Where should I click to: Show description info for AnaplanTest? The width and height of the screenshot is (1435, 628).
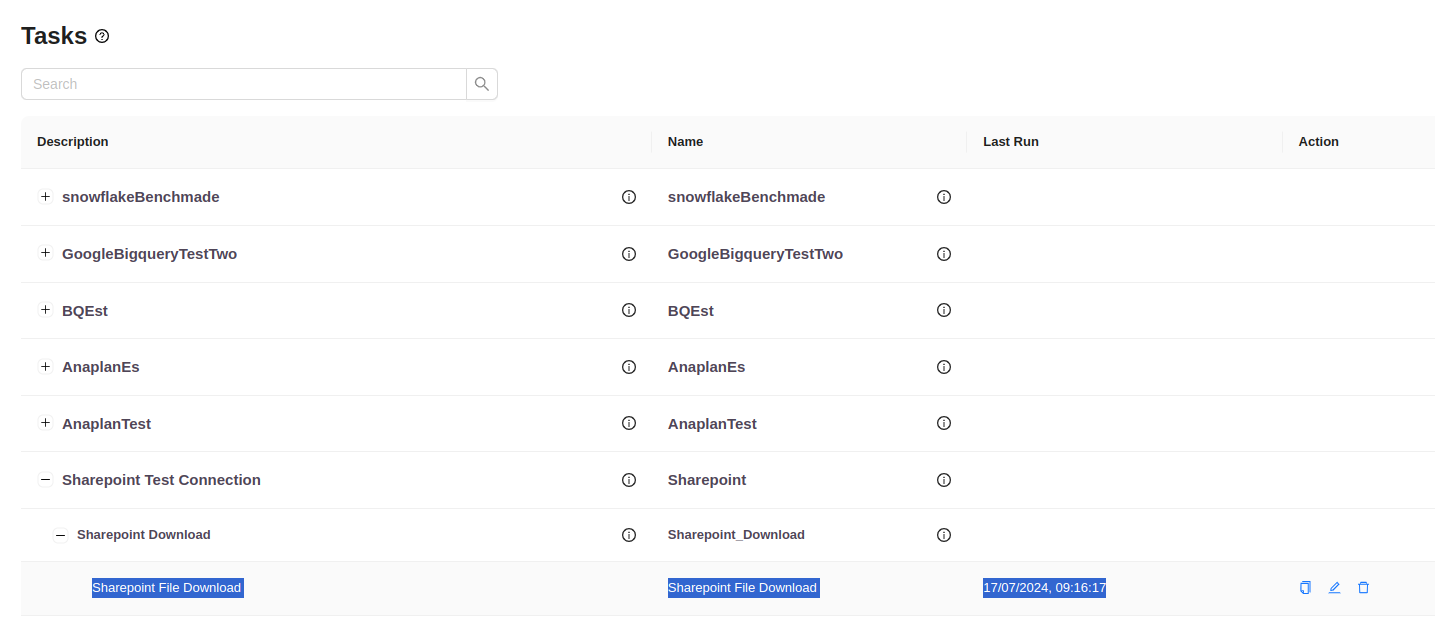coord(629,423)
